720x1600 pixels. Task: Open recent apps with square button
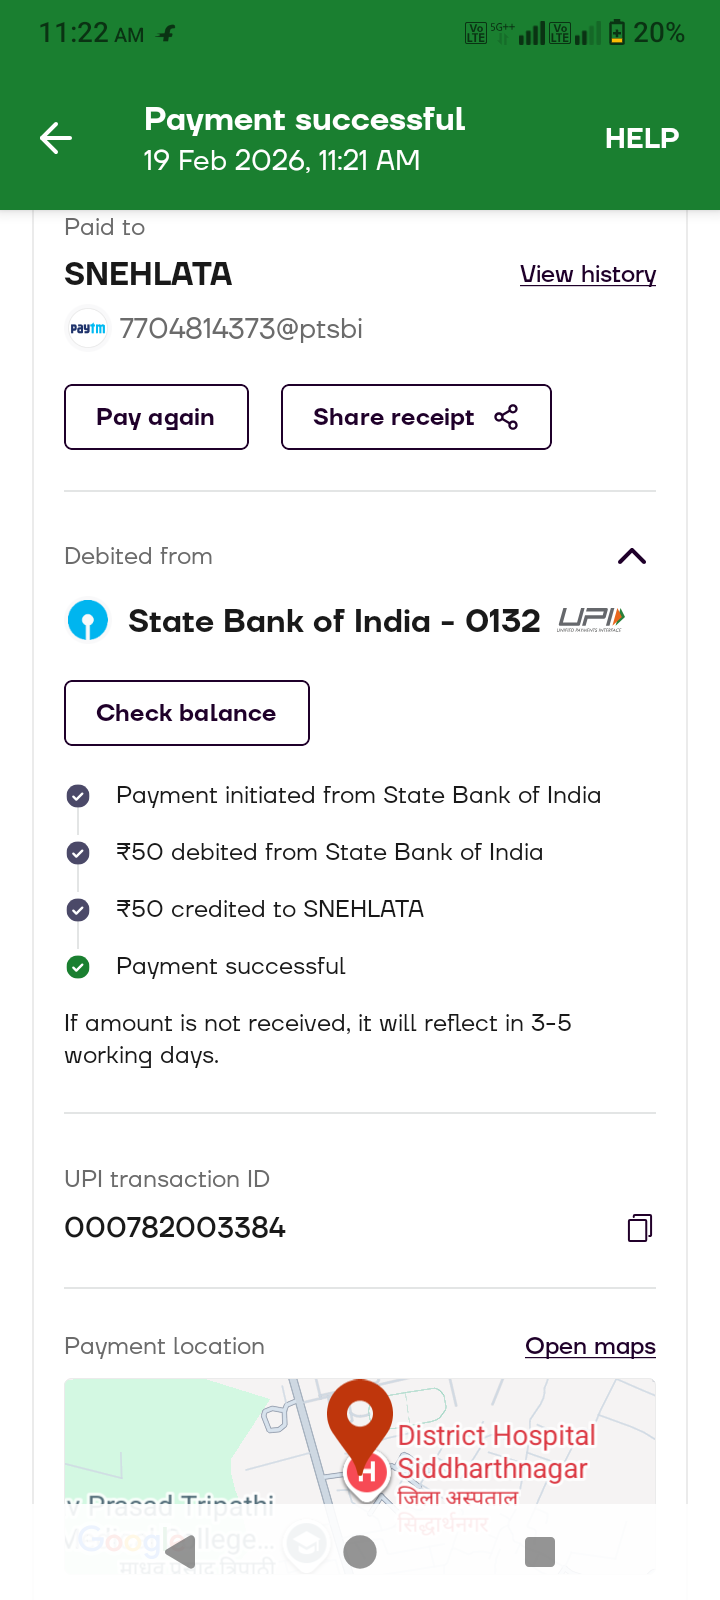coord(539,1552)
